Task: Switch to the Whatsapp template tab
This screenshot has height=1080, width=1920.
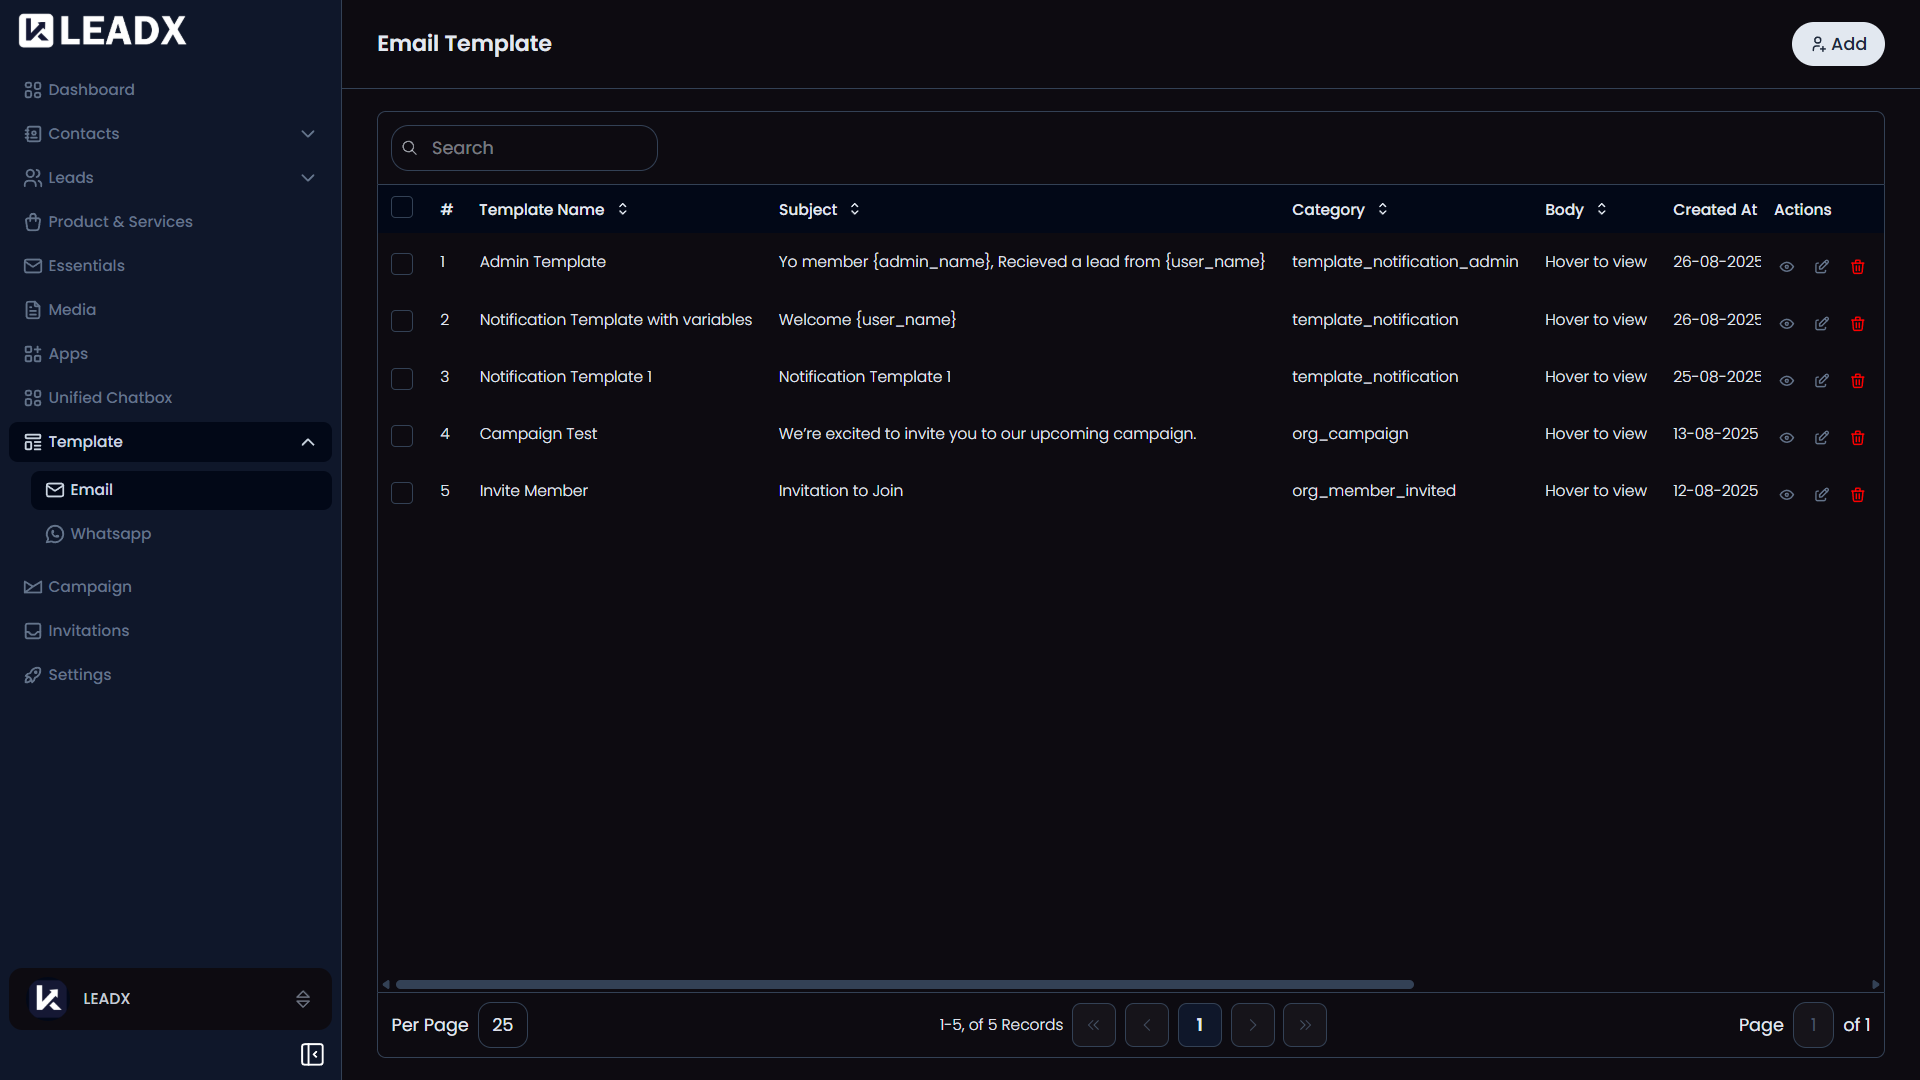Action: pyautogui.click(x=110, y=533)
